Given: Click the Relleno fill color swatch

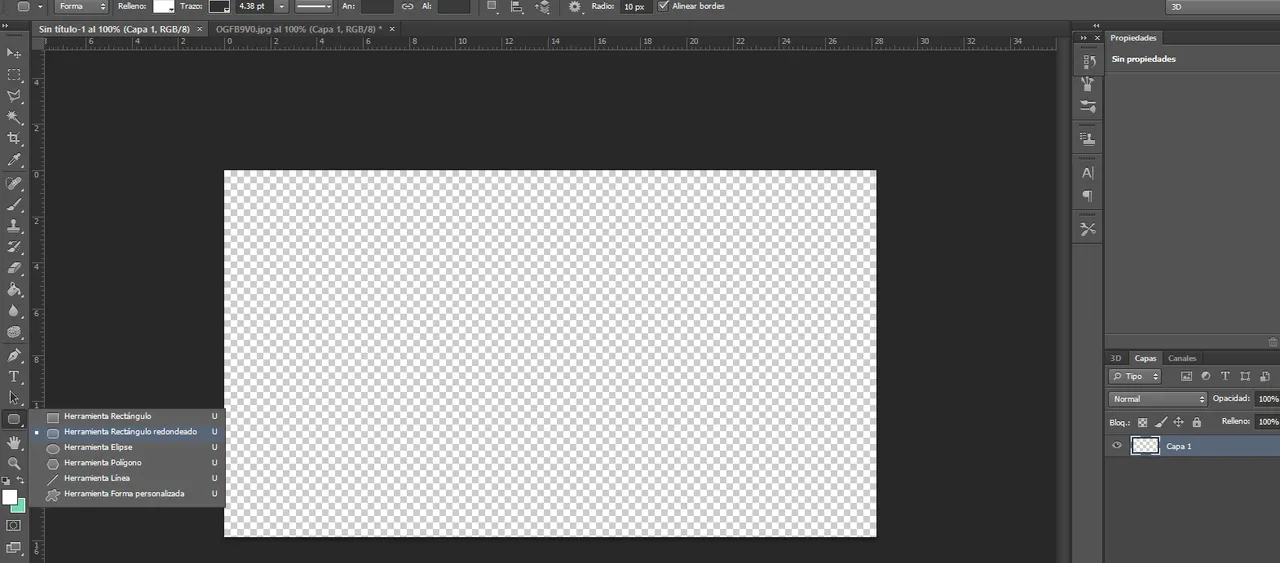Looking at the screenshot, I should 163,6.
